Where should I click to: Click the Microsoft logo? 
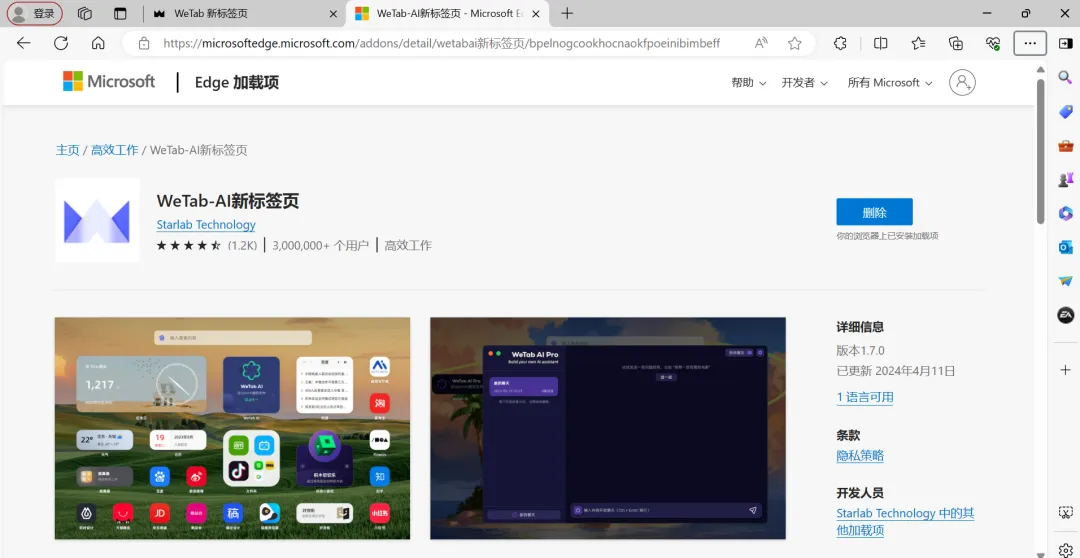[109, 81]
